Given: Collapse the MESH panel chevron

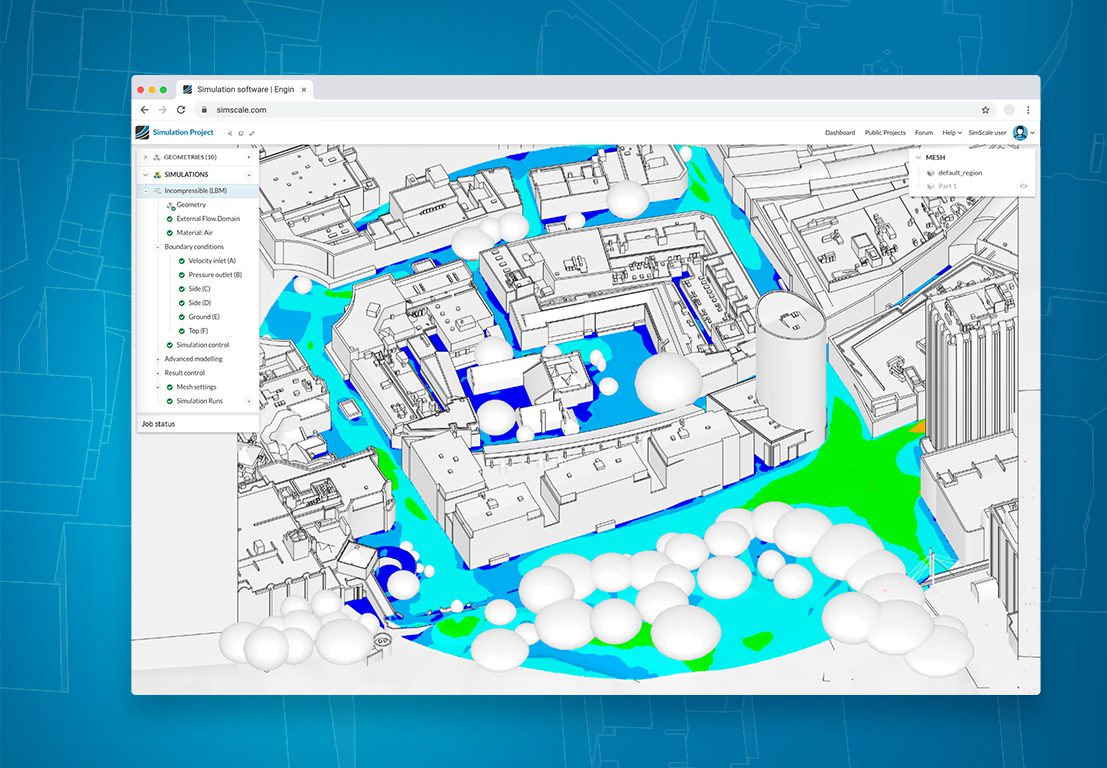Looking at the screenshot, I should 918,157.
